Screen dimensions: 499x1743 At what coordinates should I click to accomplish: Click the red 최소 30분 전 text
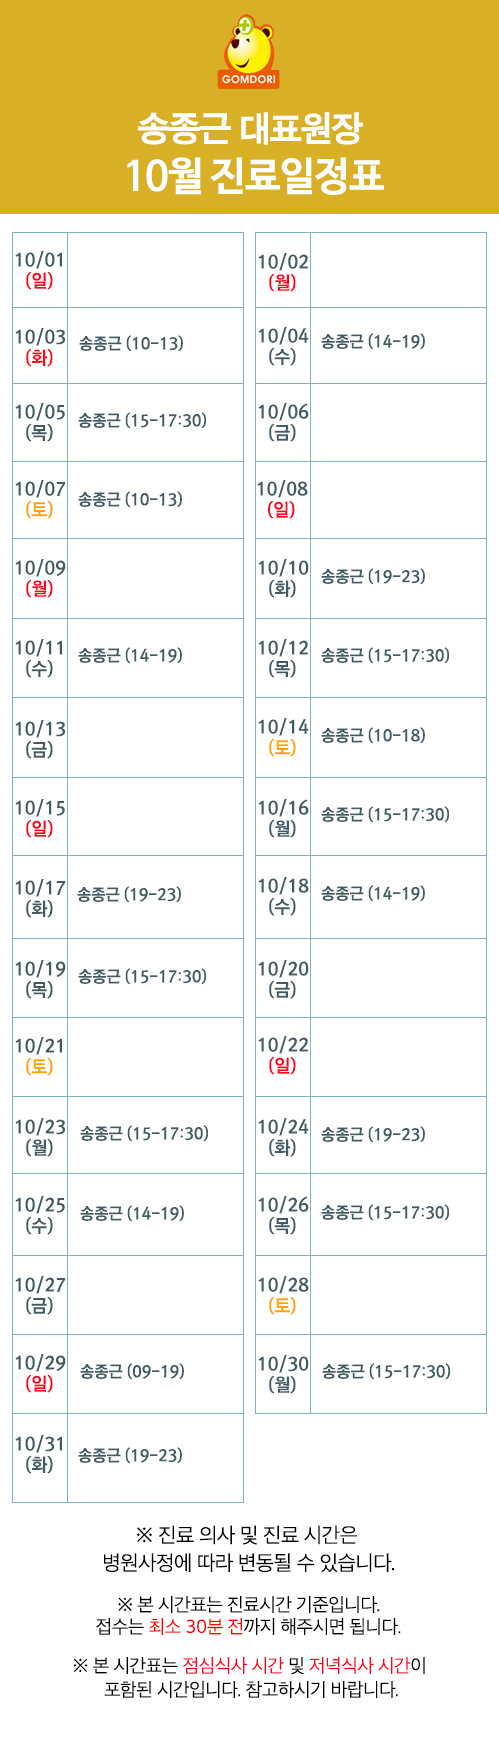click(196, 1627)
